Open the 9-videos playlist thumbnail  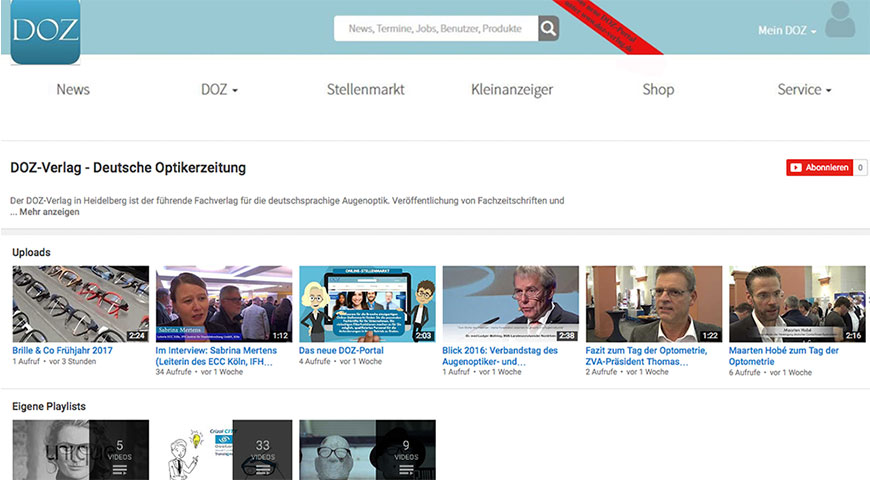click(367, 449)
